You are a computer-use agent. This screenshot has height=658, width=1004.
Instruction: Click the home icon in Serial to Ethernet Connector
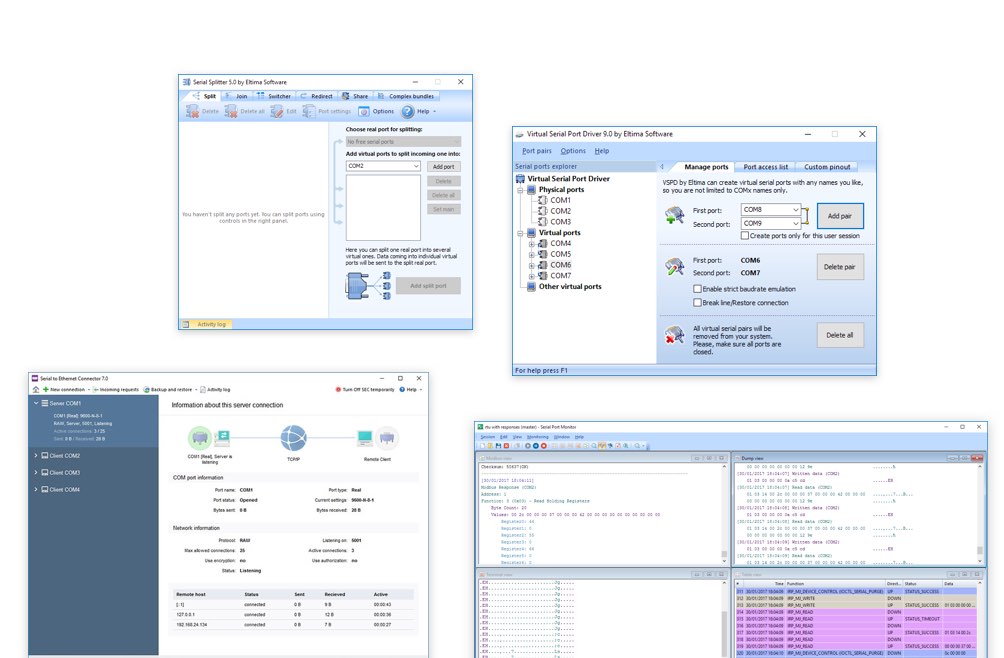pos(36,389)
